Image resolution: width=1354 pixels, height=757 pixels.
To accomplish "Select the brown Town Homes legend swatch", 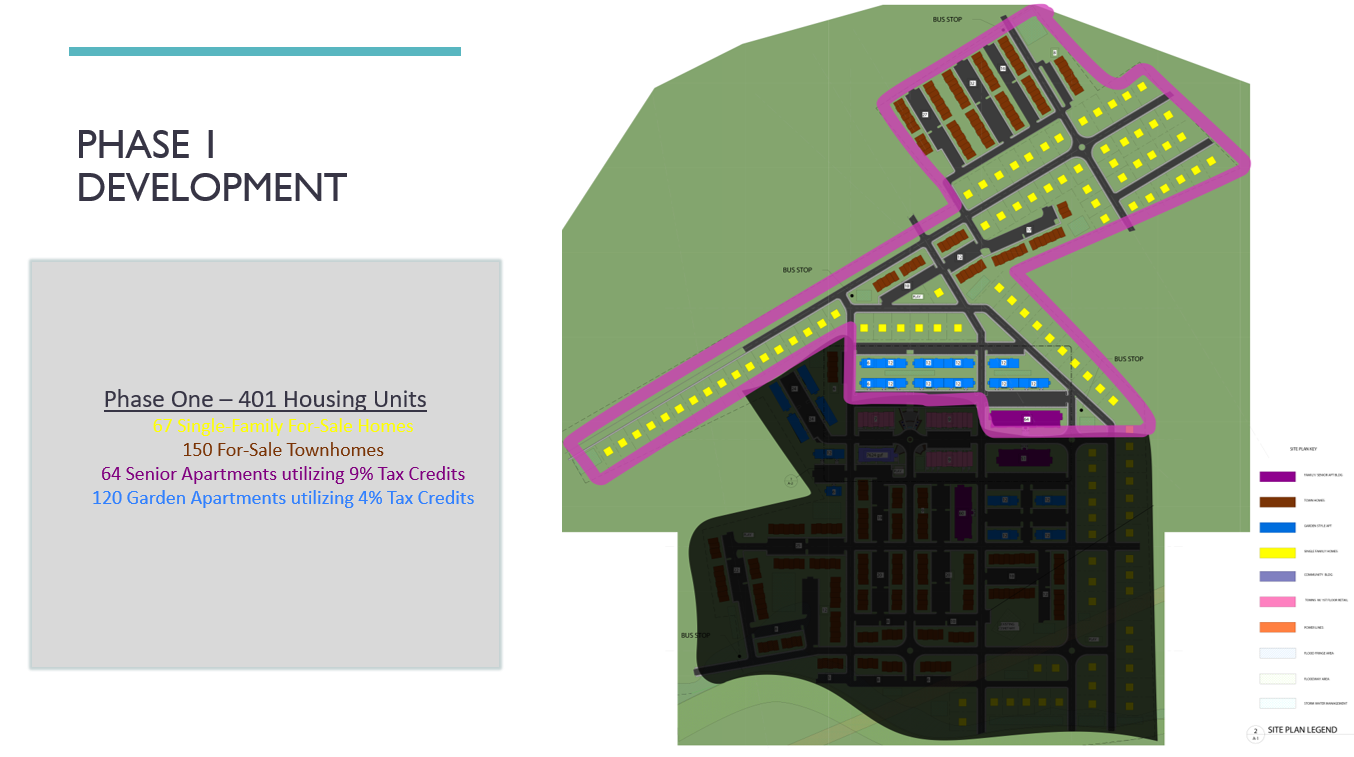I will (1276, 502).
